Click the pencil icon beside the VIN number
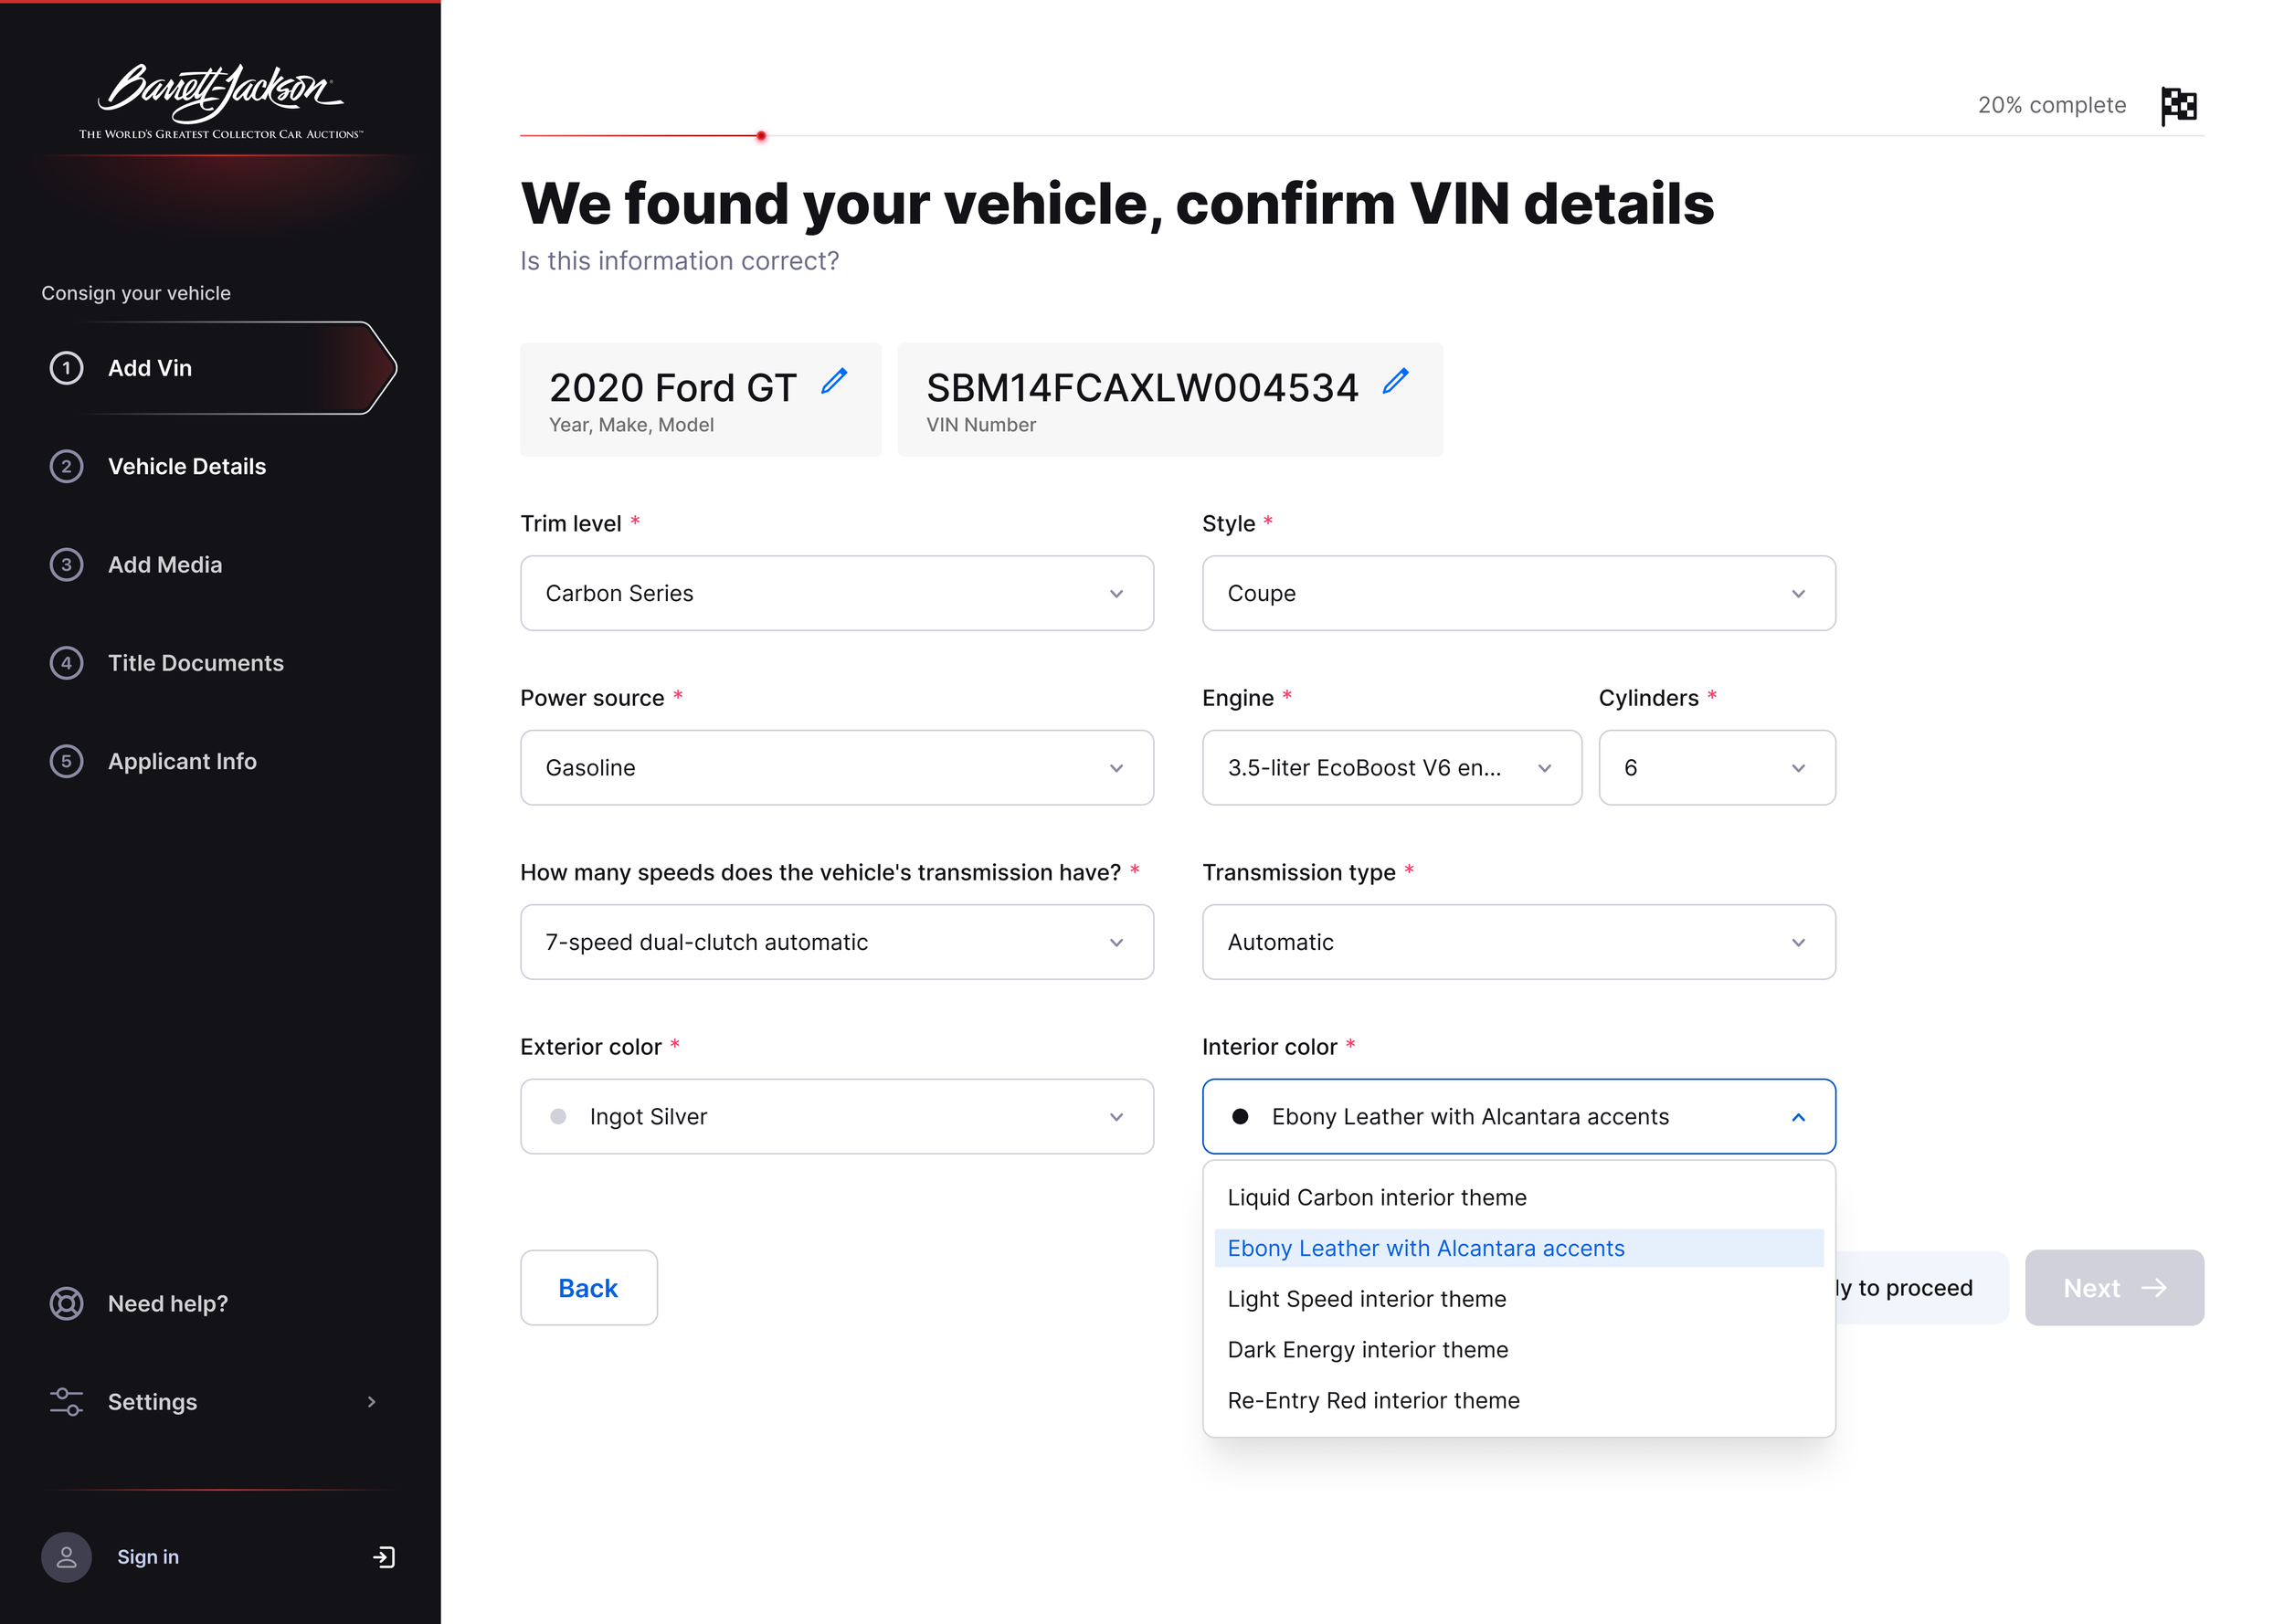 [1395, 381]
